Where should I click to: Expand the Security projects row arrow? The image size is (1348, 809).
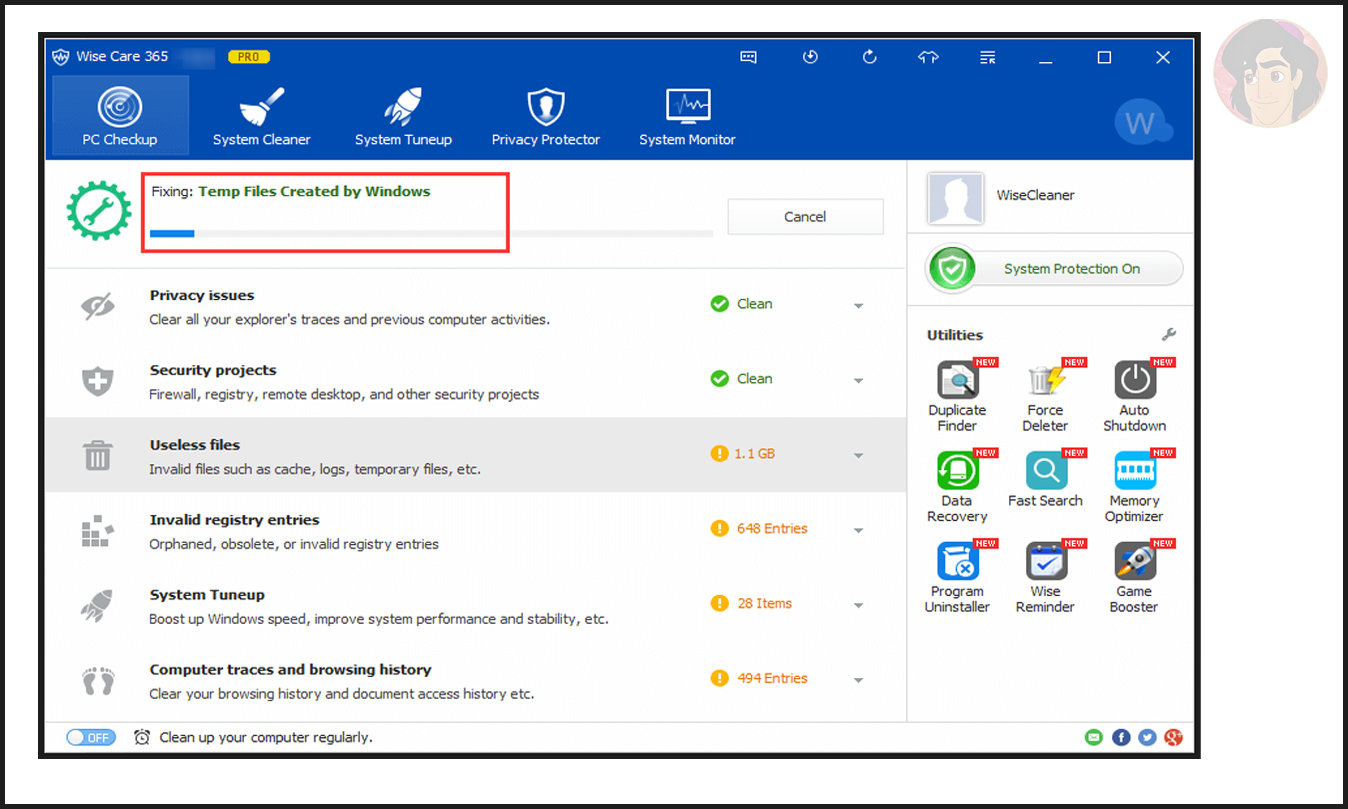[x=858, y=381]
